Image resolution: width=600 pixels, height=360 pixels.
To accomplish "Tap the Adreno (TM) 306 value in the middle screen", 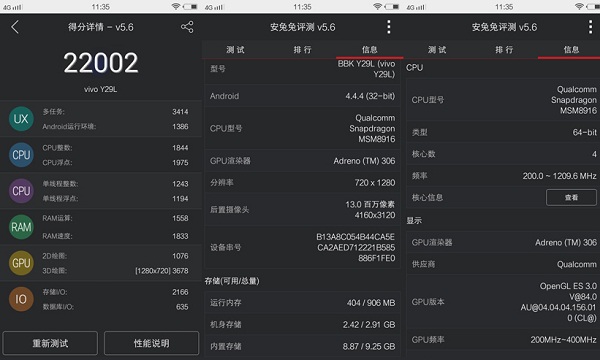I will pos(364,161).
